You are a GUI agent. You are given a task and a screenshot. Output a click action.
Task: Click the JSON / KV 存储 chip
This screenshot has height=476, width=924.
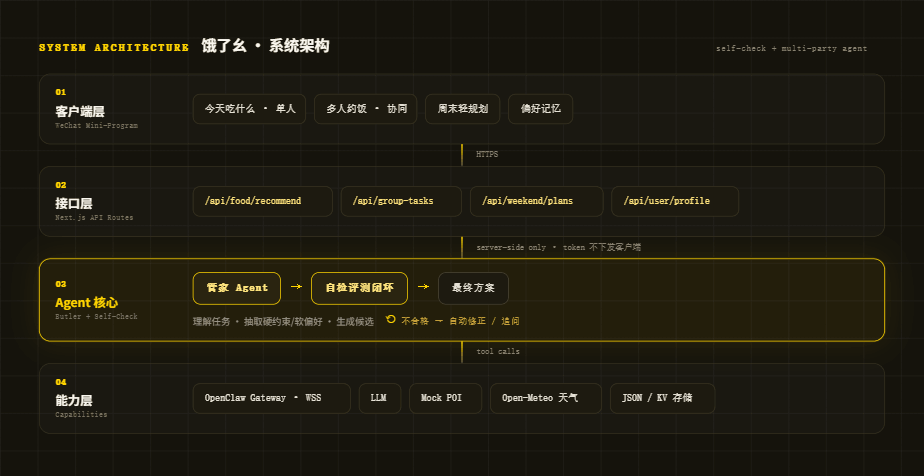(663, 398)
